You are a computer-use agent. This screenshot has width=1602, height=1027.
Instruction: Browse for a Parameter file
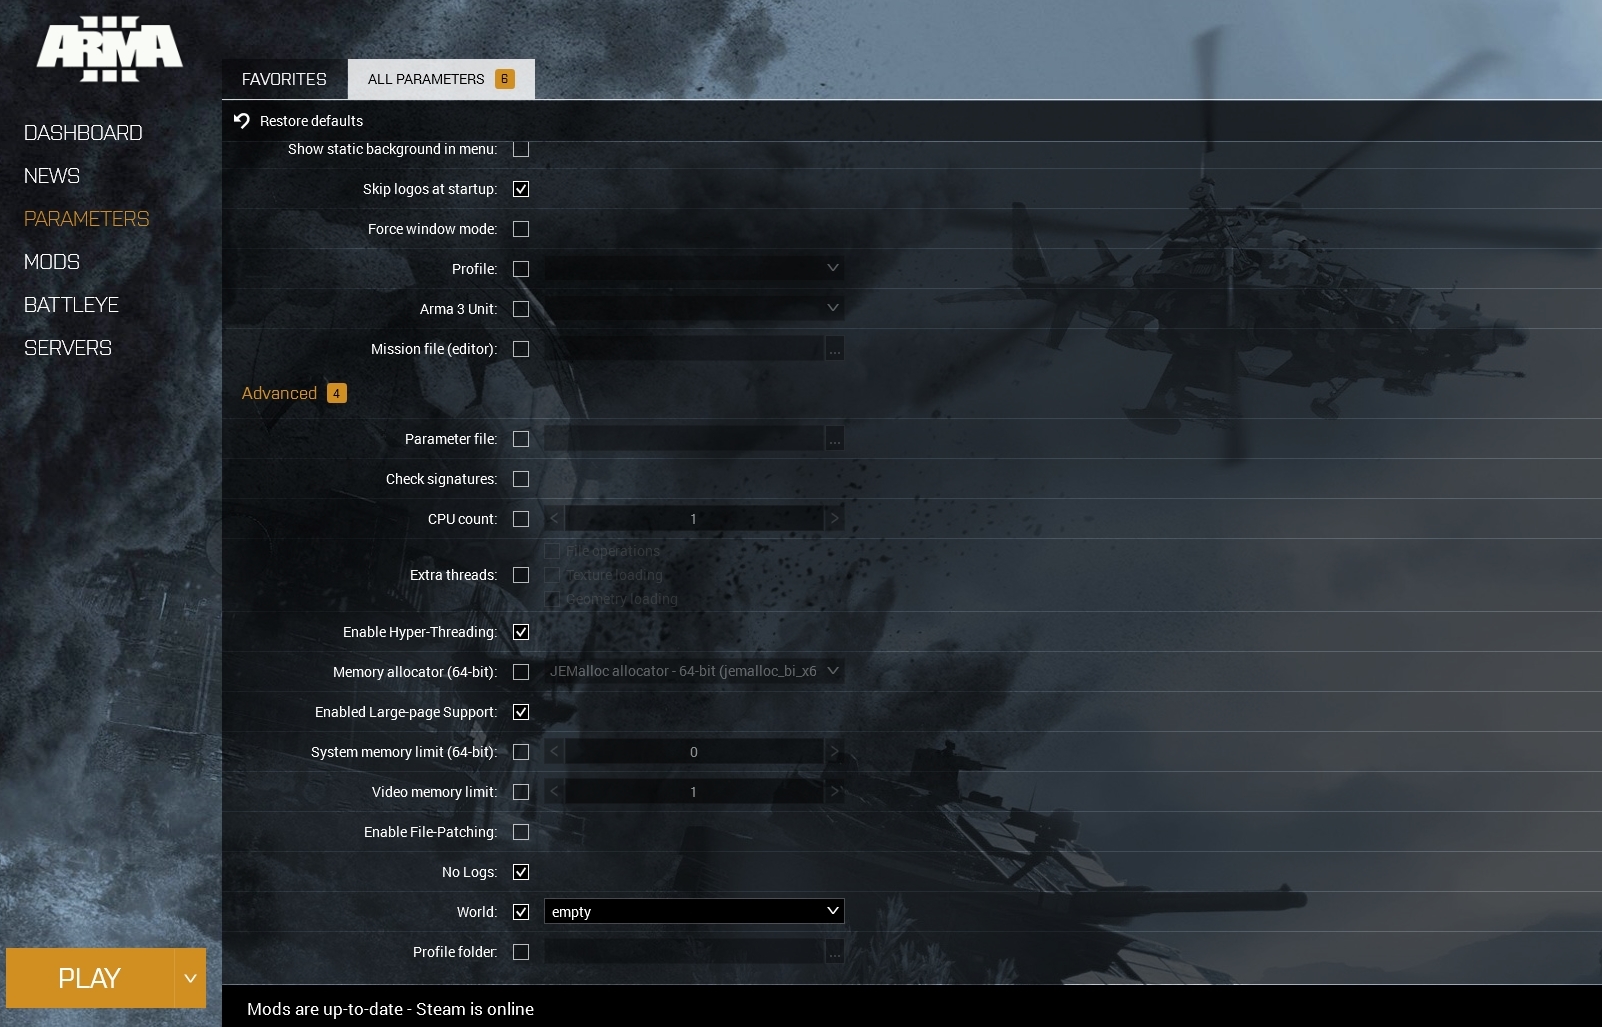coord(835,439)
